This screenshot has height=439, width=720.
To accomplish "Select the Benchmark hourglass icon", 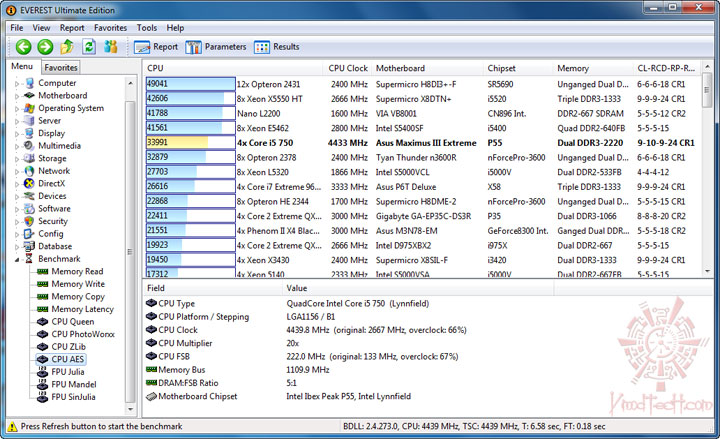I will (29, 259).
